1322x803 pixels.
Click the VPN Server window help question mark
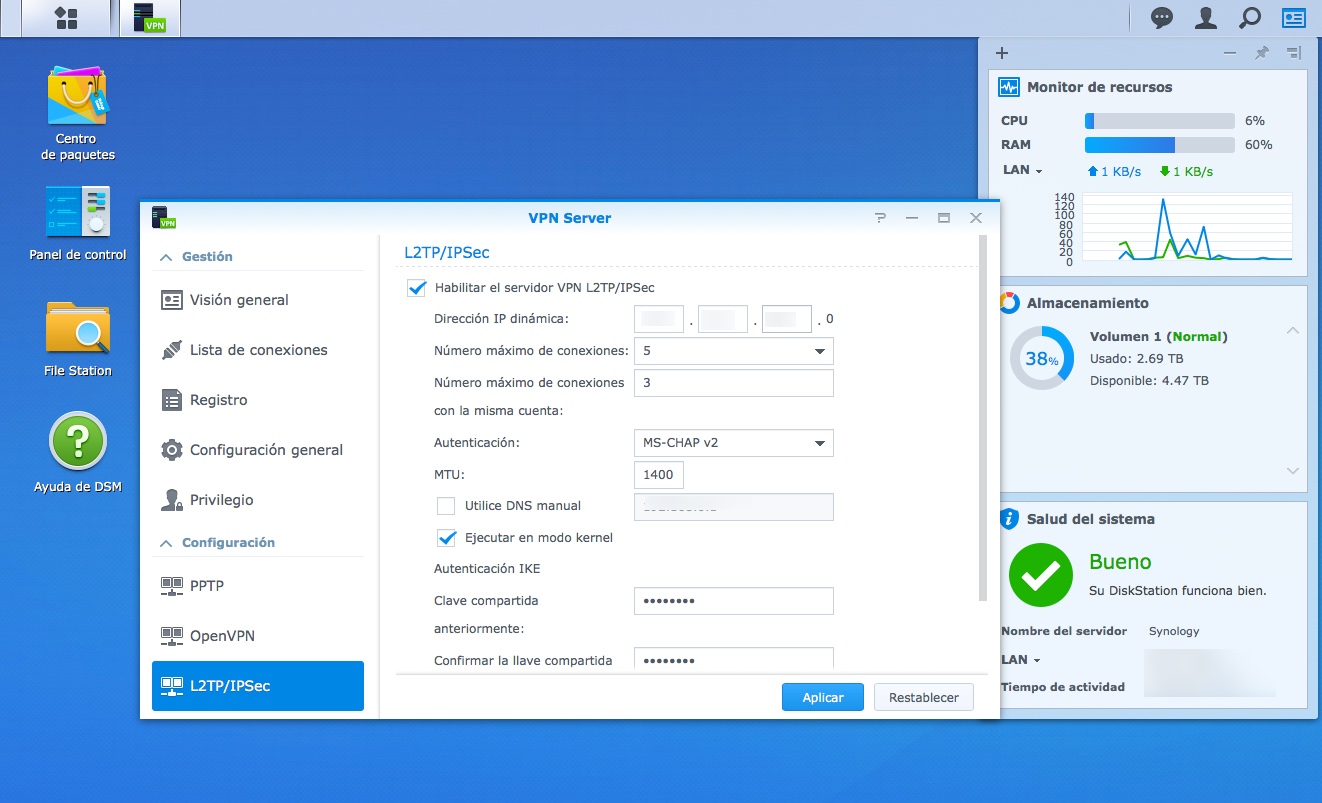tap(880, 218)
